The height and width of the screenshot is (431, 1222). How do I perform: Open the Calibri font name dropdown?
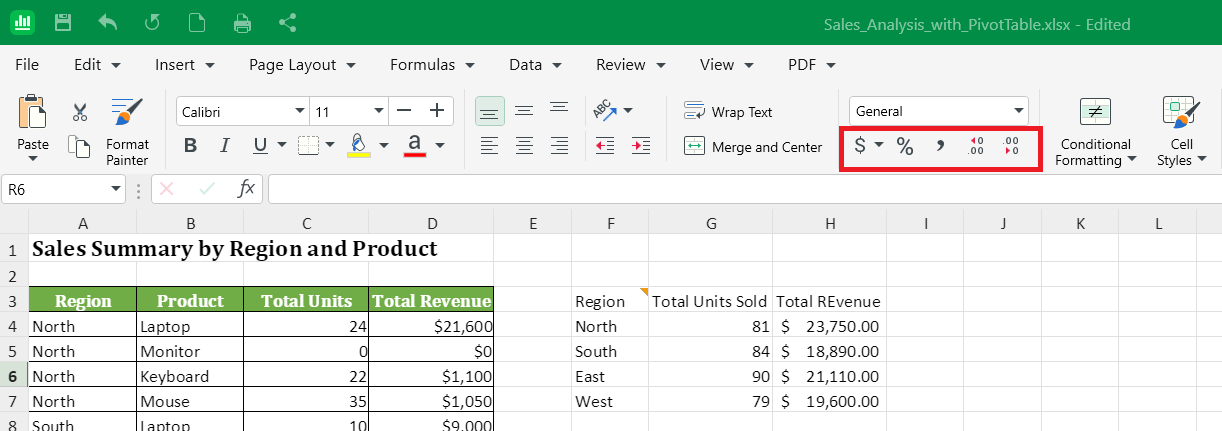coord(299,111)
